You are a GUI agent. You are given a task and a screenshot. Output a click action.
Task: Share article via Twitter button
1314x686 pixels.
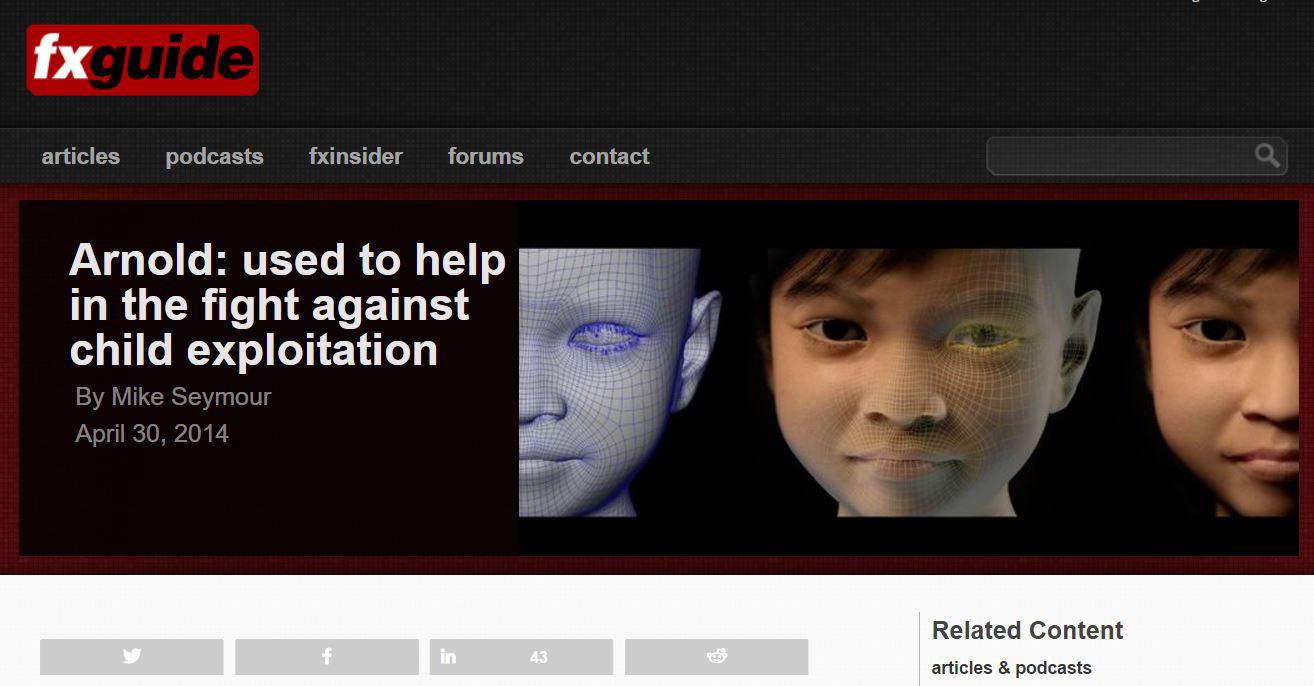(x=132, y=657)
